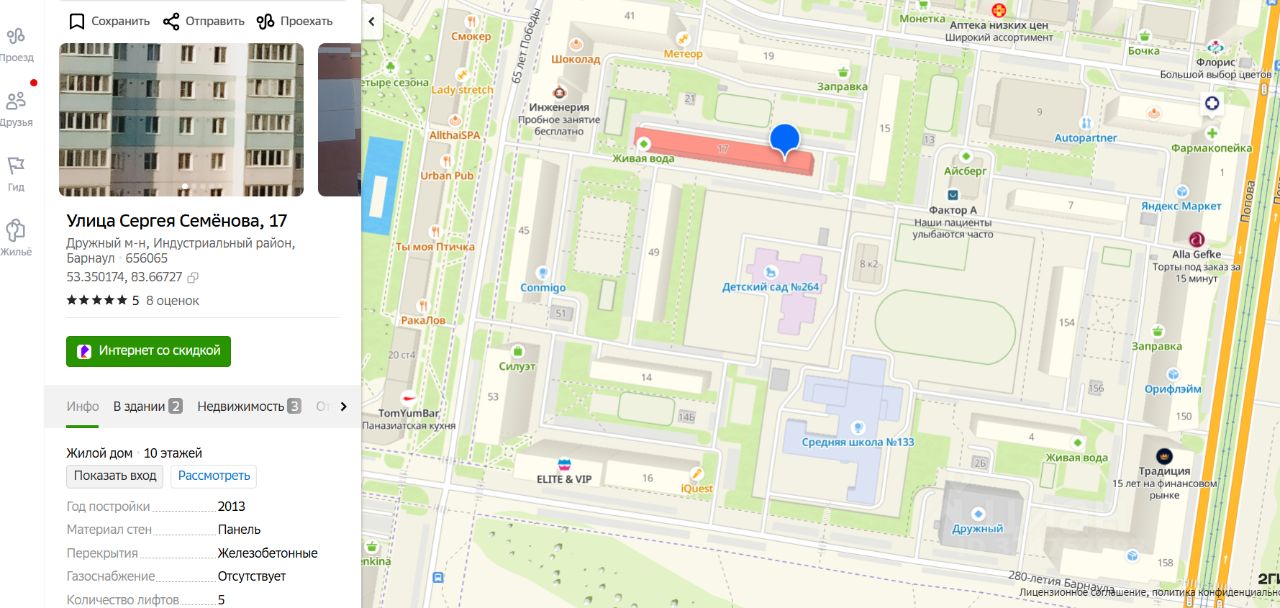
Task: Open the building facade photo thumbnail
Action: pos(182,119)
